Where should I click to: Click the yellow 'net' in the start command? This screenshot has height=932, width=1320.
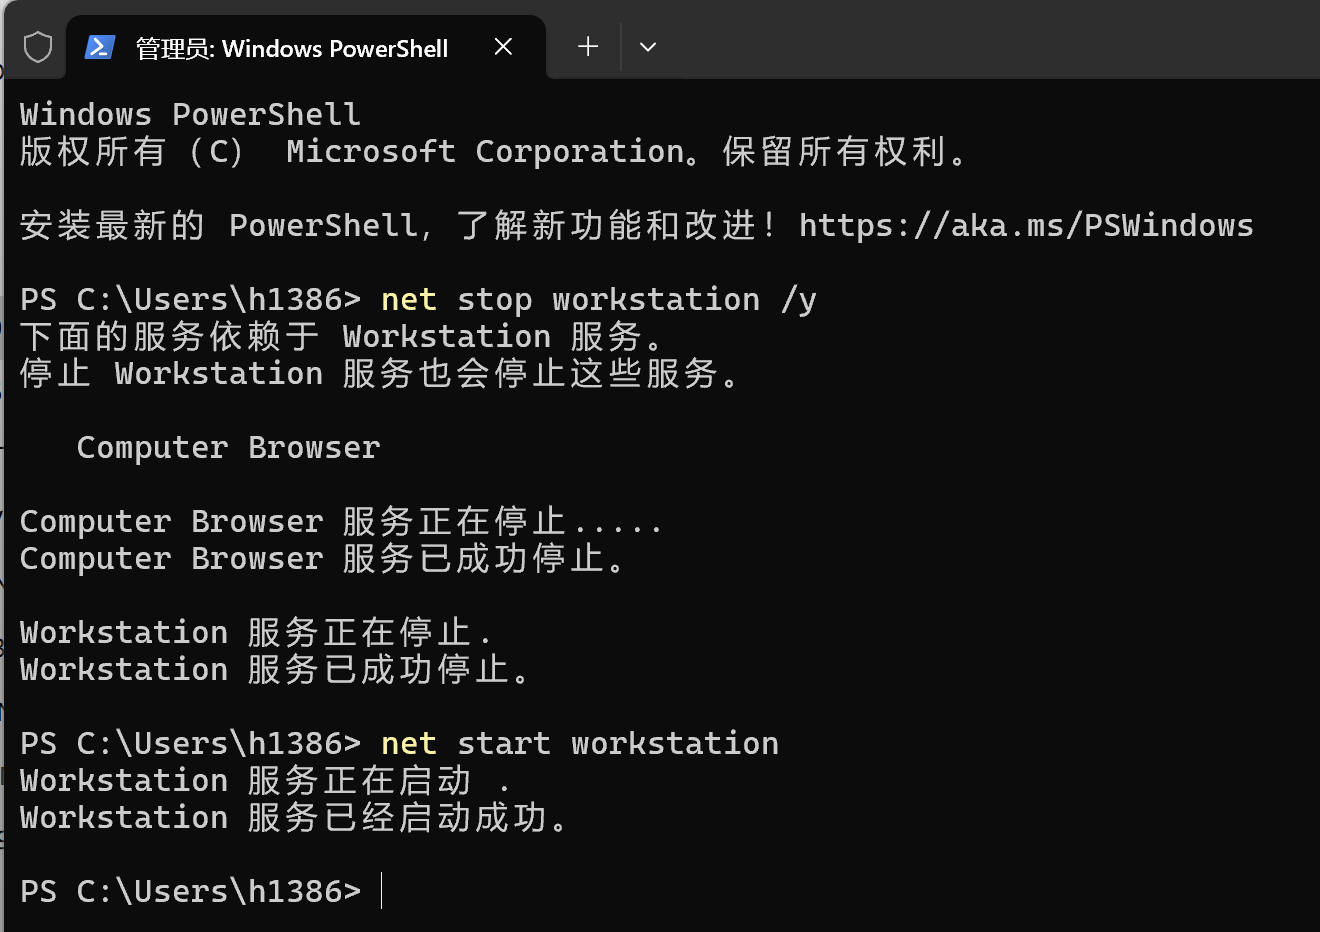[408, 744]
